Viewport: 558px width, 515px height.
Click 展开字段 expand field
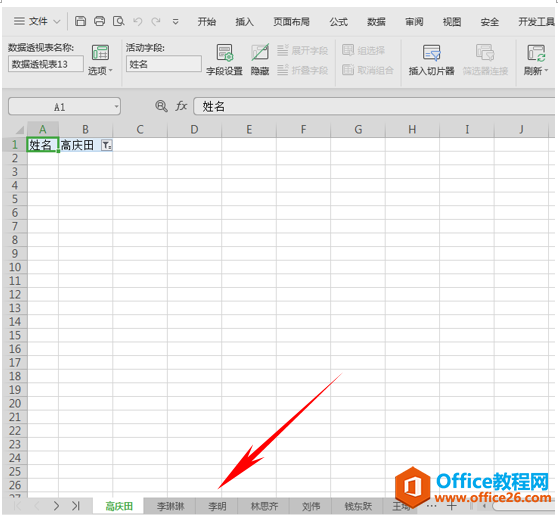point(302,50)
